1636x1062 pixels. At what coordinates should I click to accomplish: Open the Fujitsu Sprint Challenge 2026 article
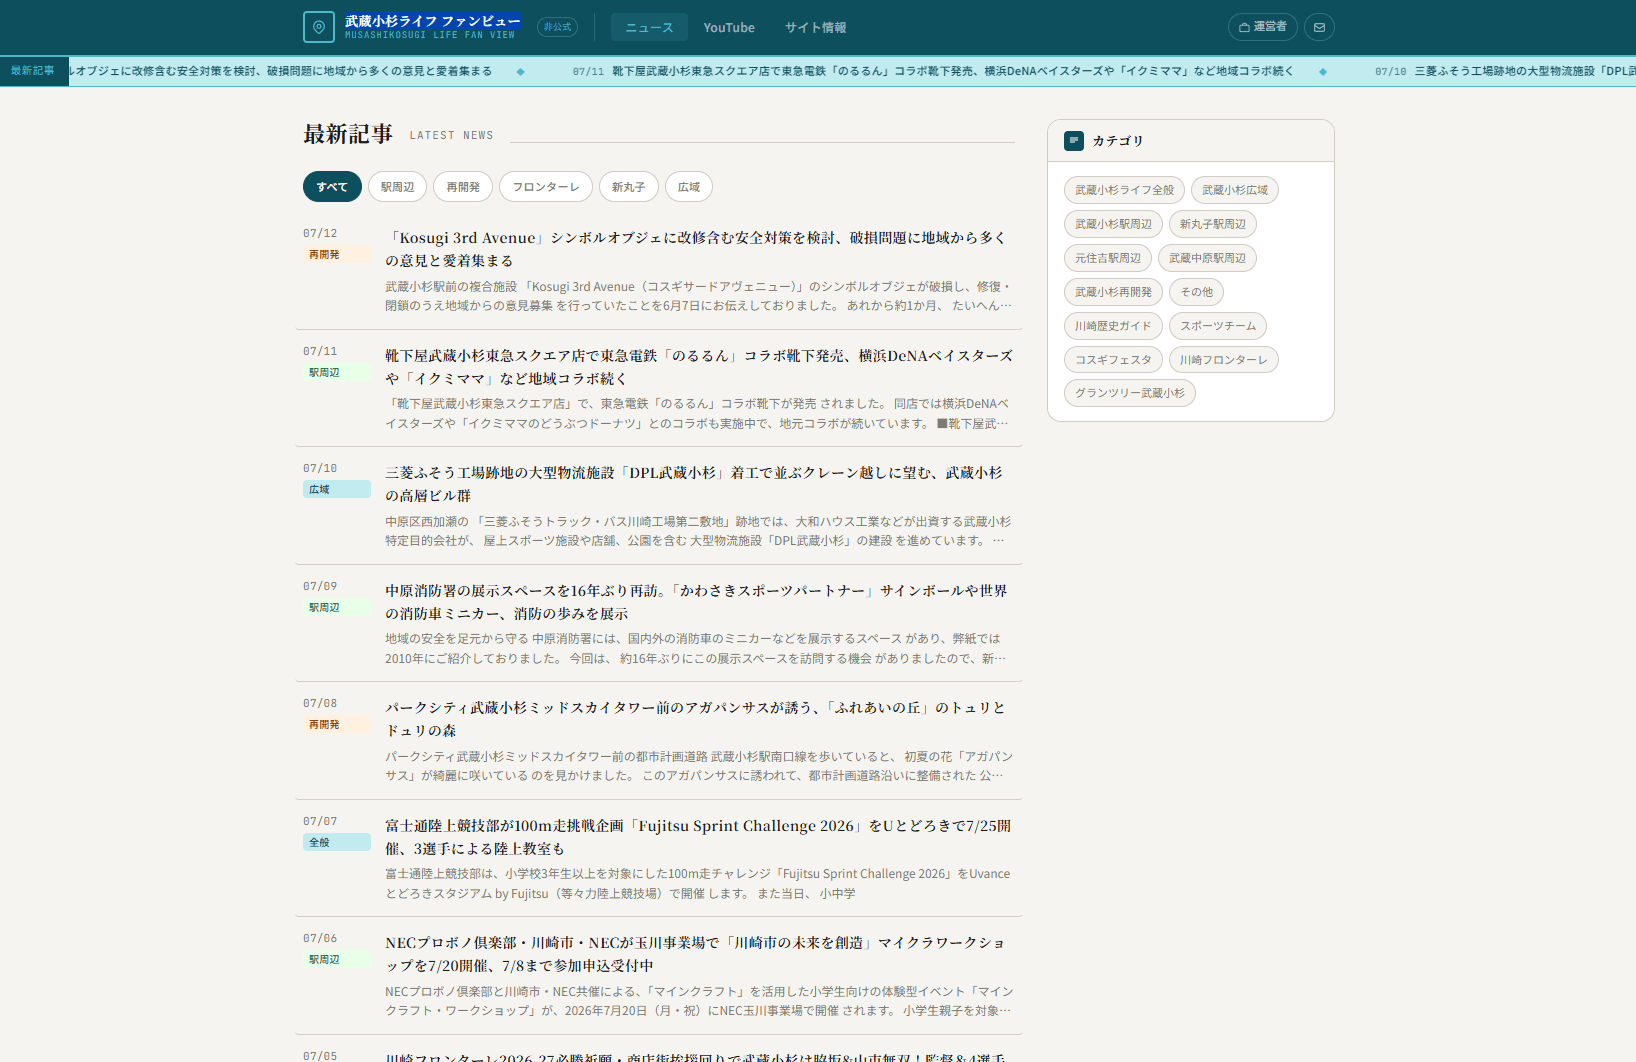[x=698, y=837]
